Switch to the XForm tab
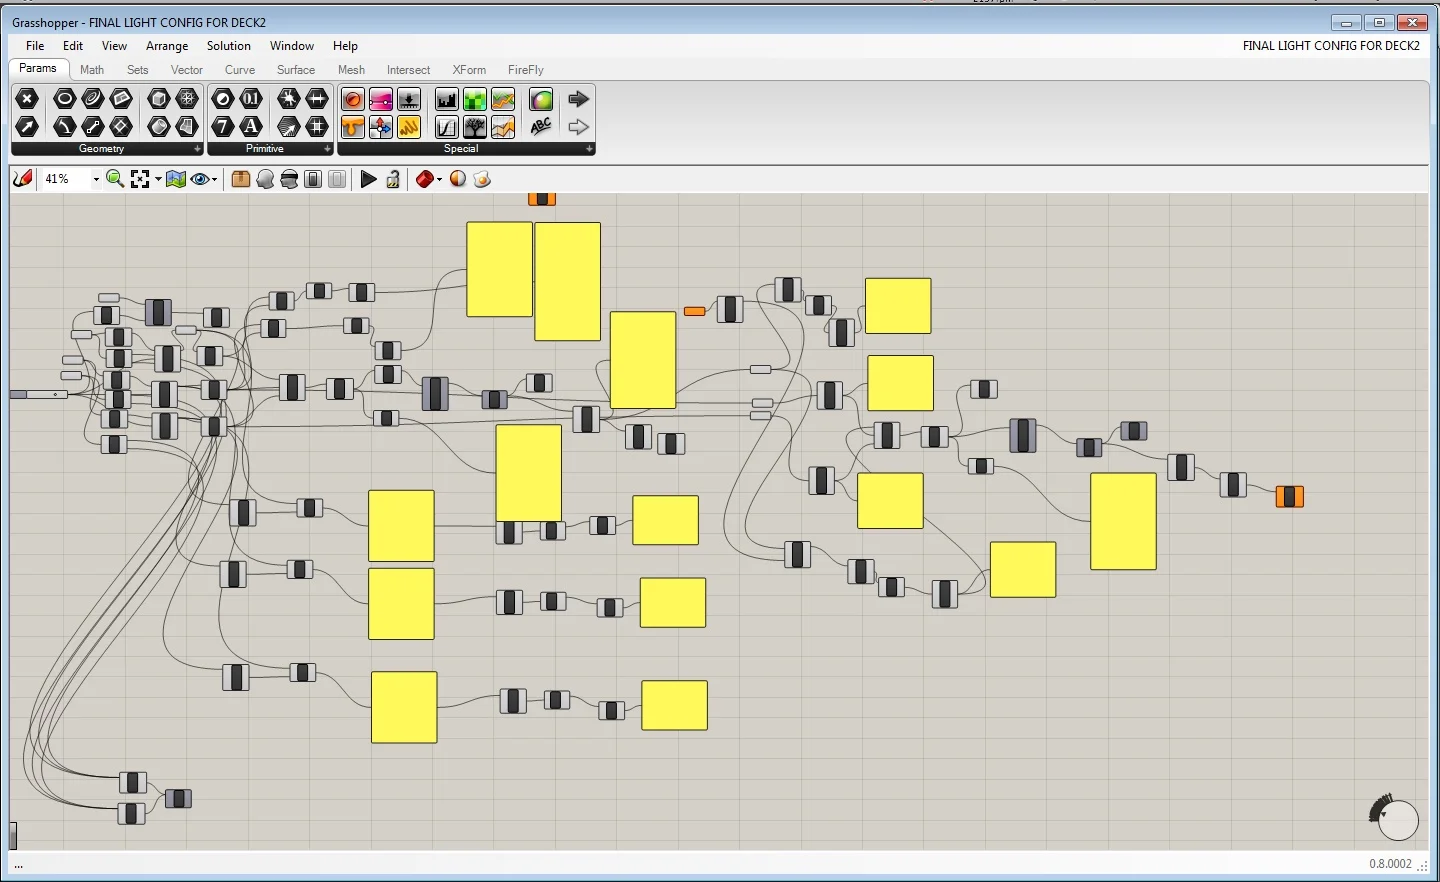 click(x=469, y=70)
